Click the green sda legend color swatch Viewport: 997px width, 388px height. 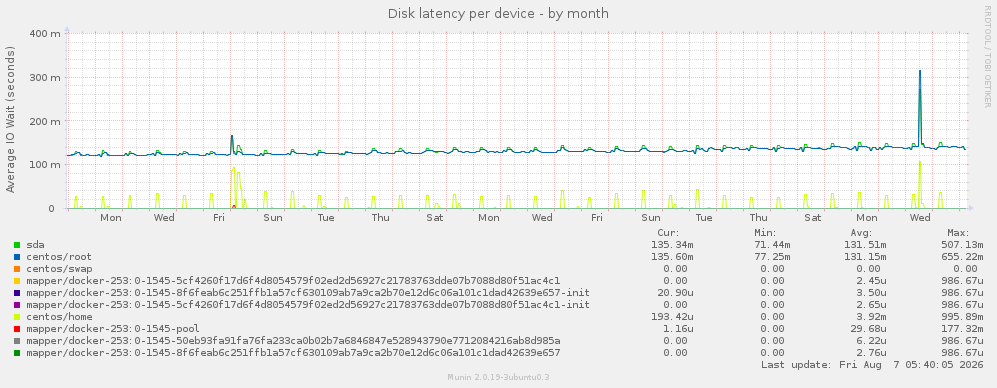[x=17, y=245]
